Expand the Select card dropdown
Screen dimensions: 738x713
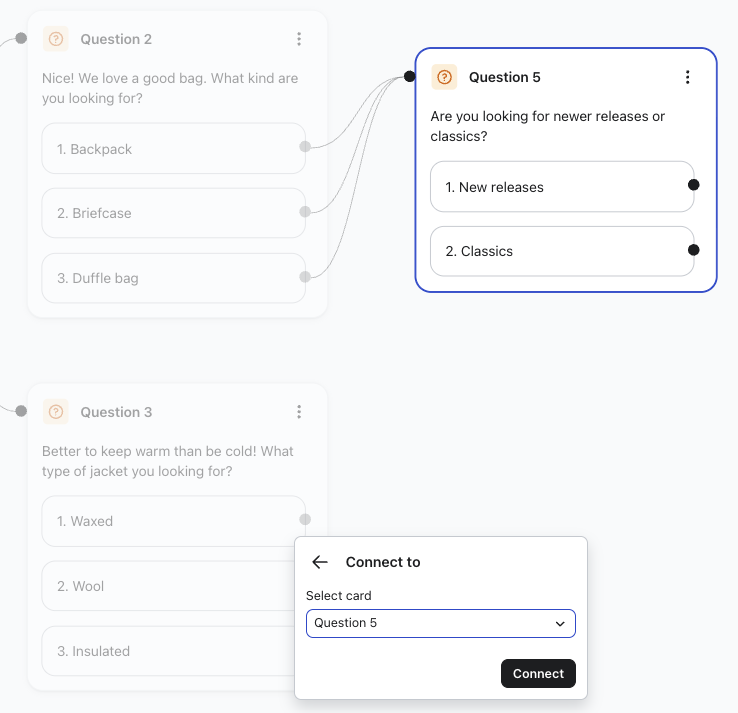(440, 623)
